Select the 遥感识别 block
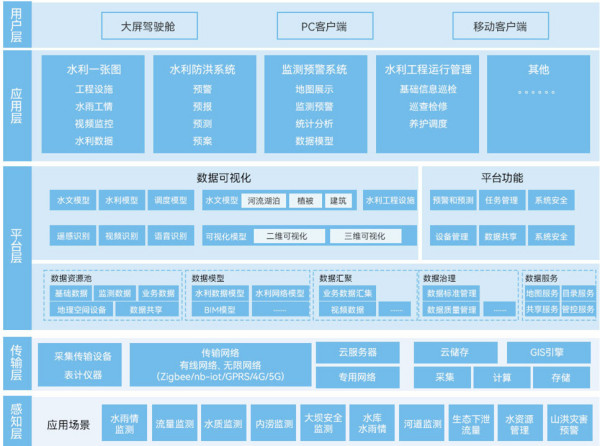This screenshot has height=446, width=600. pos(72,237)
